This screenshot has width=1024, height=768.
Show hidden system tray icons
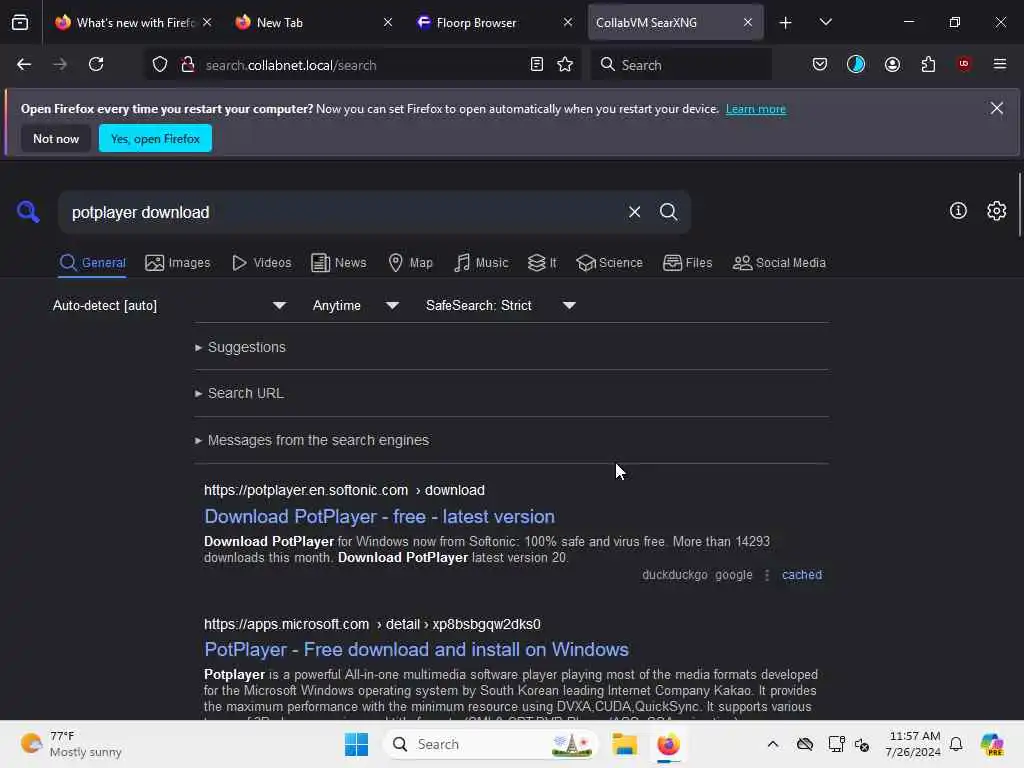[773, 744]
